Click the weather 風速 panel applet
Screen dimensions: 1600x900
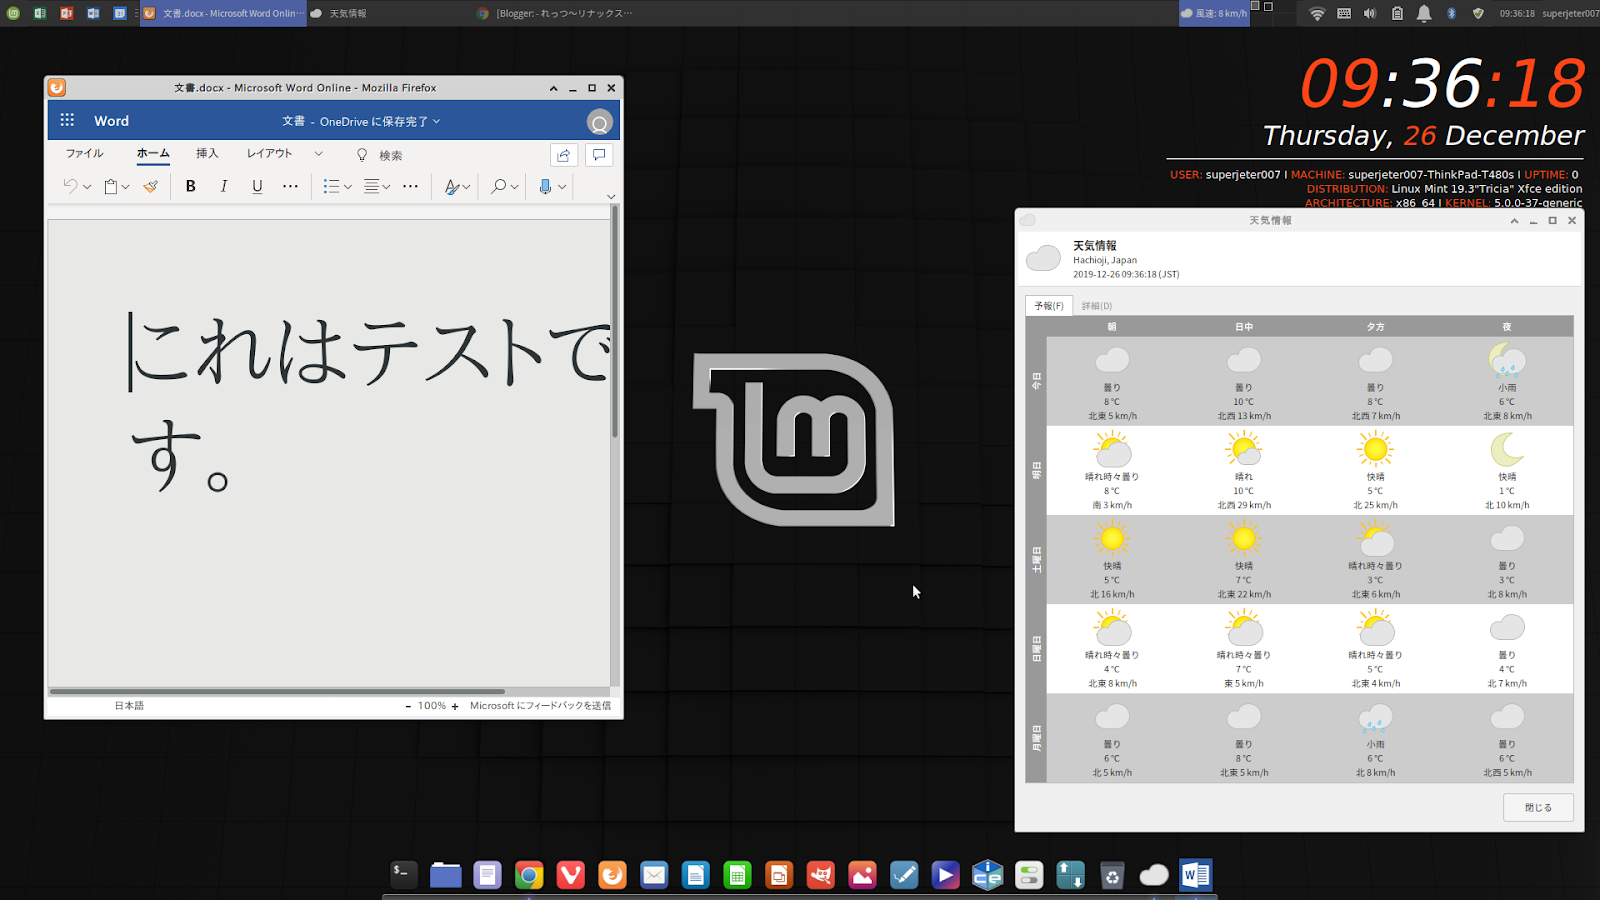tap(1214, 13)
